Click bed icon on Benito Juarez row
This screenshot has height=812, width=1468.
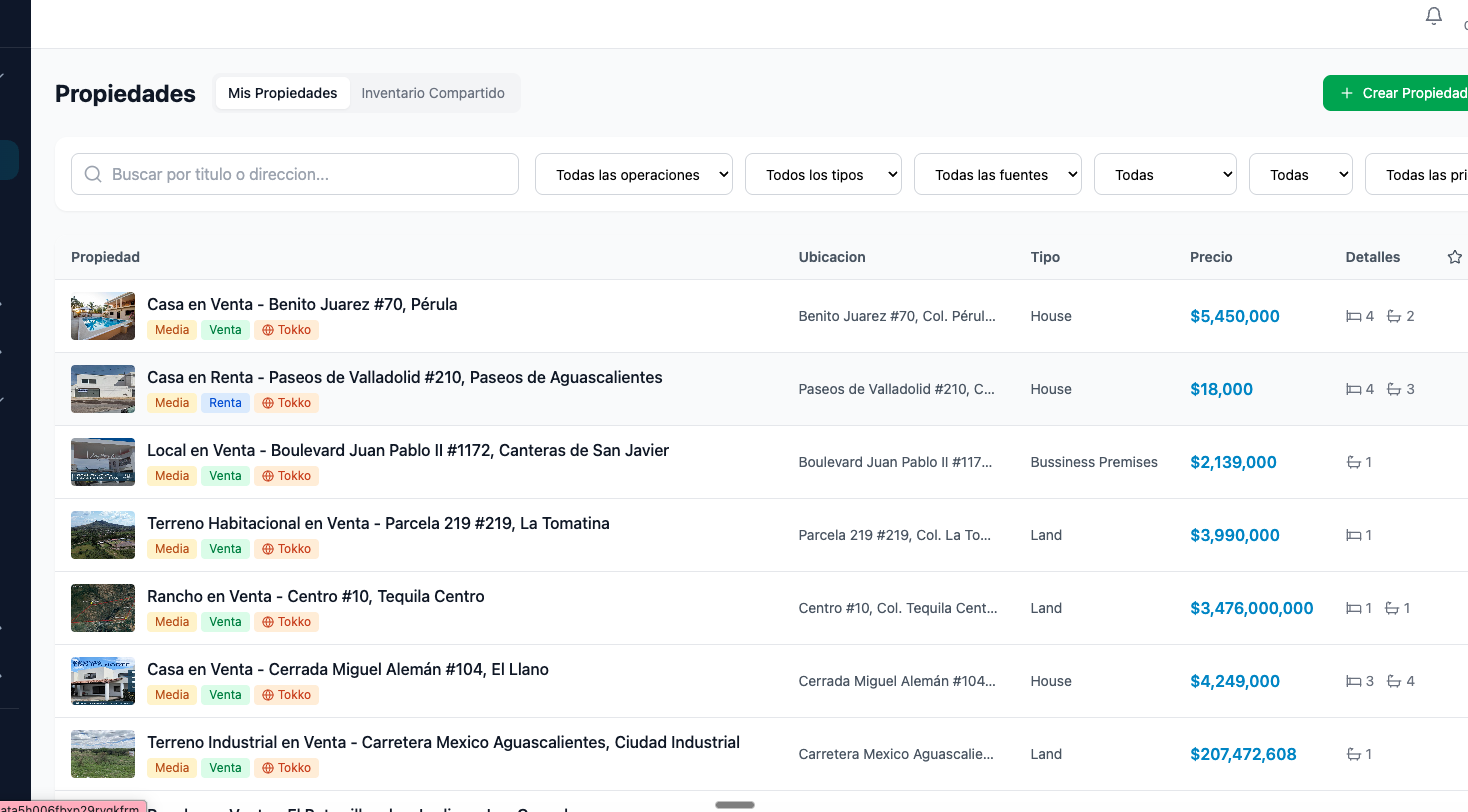click(x=1353, y=316)
